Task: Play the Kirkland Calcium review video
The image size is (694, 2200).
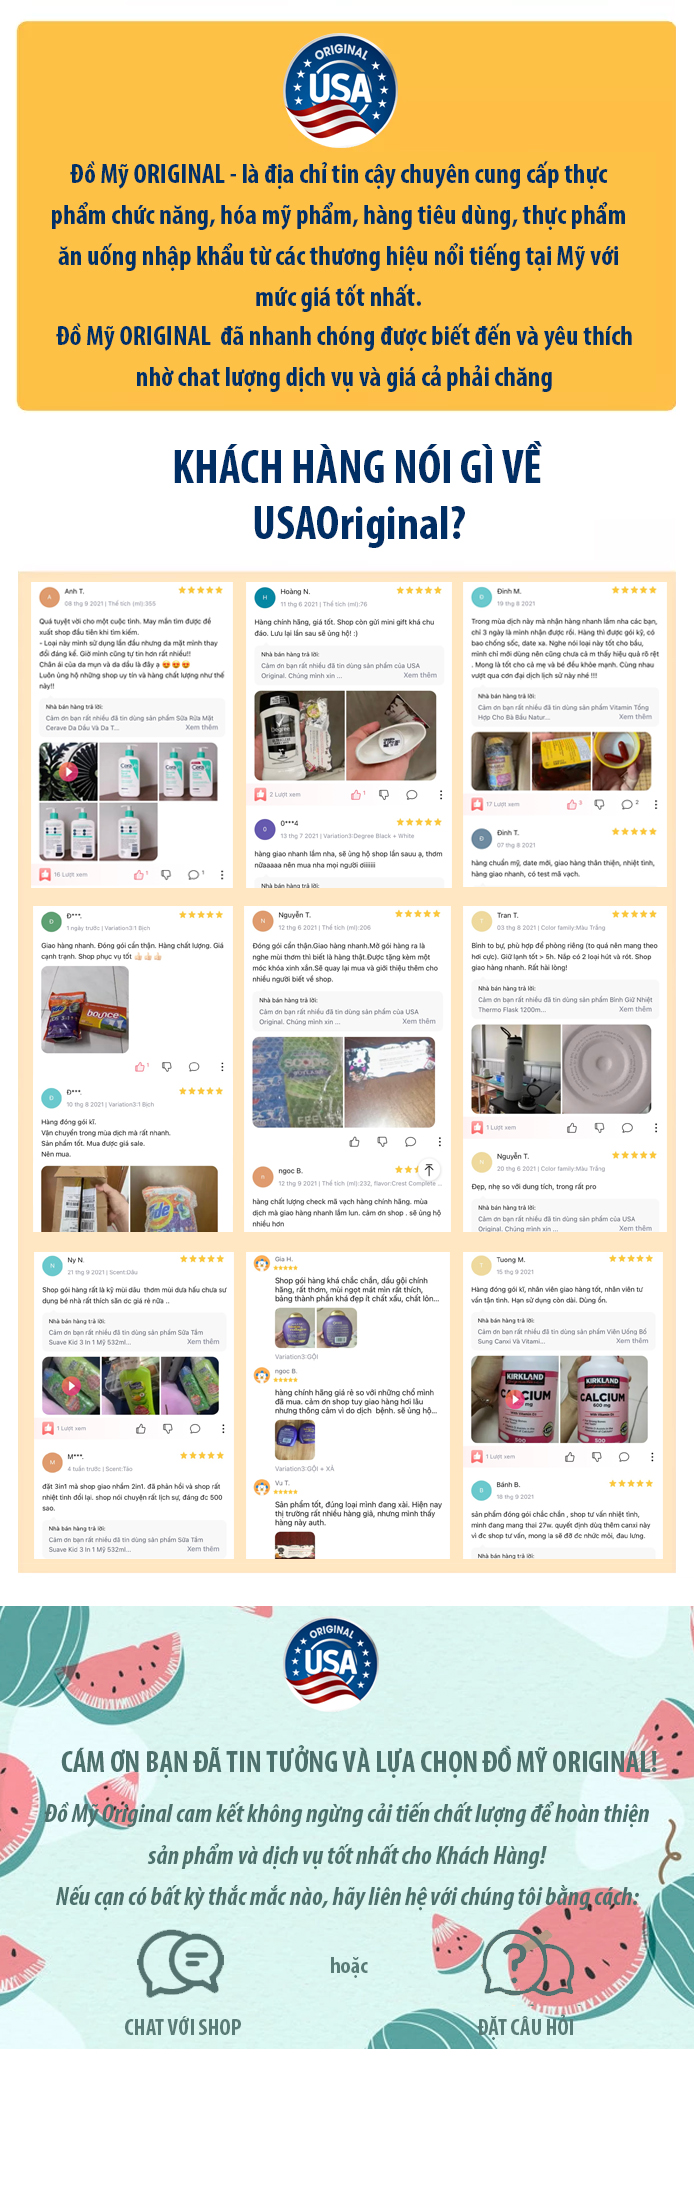Action: pyautogui.click(x=513, y=1399)
